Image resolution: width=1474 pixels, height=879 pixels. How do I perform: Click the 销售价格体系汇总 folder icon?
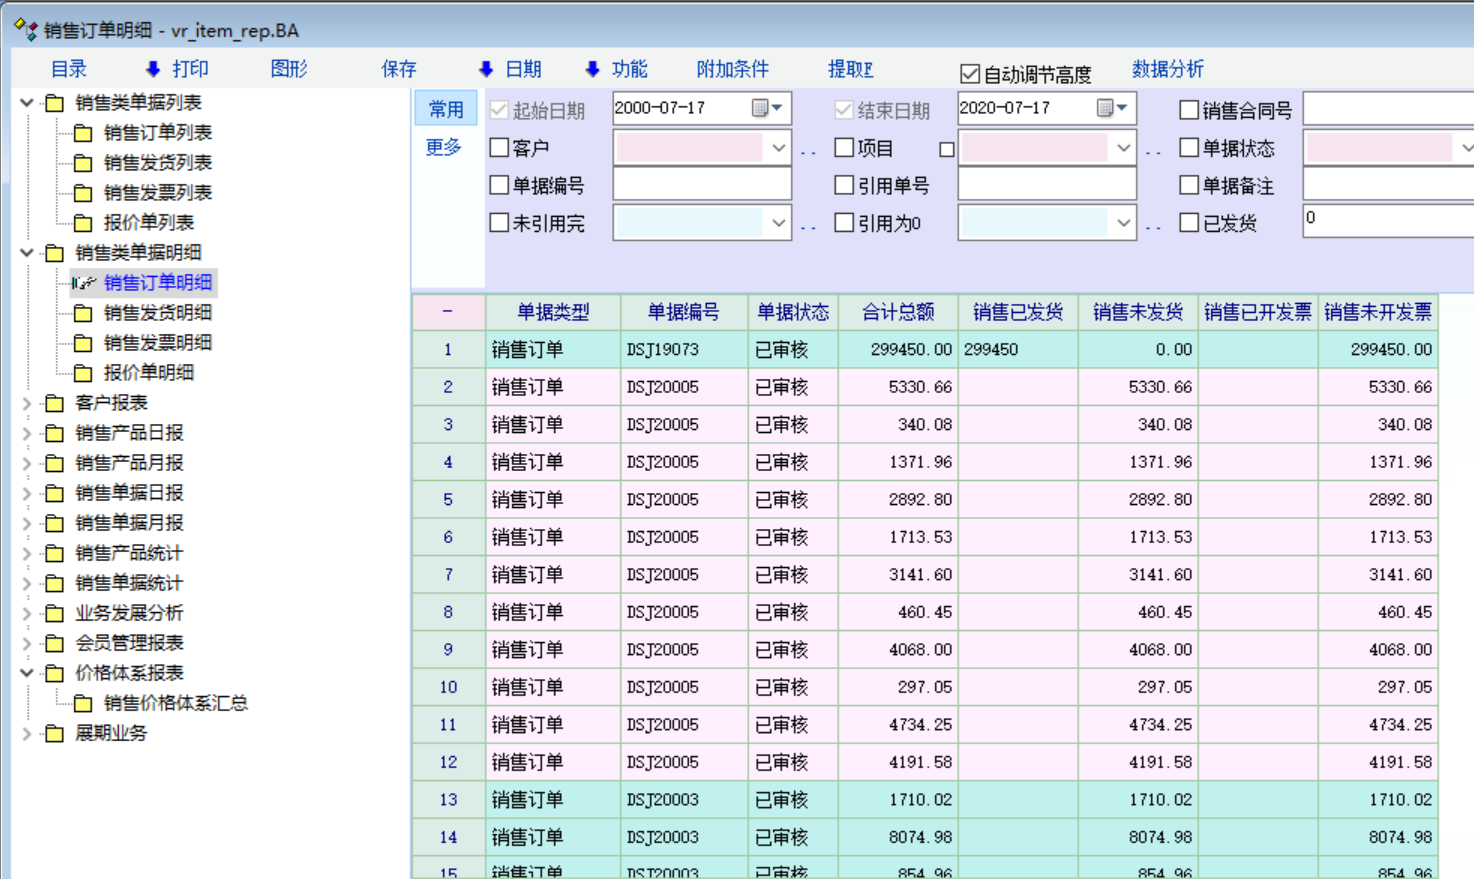84,703
